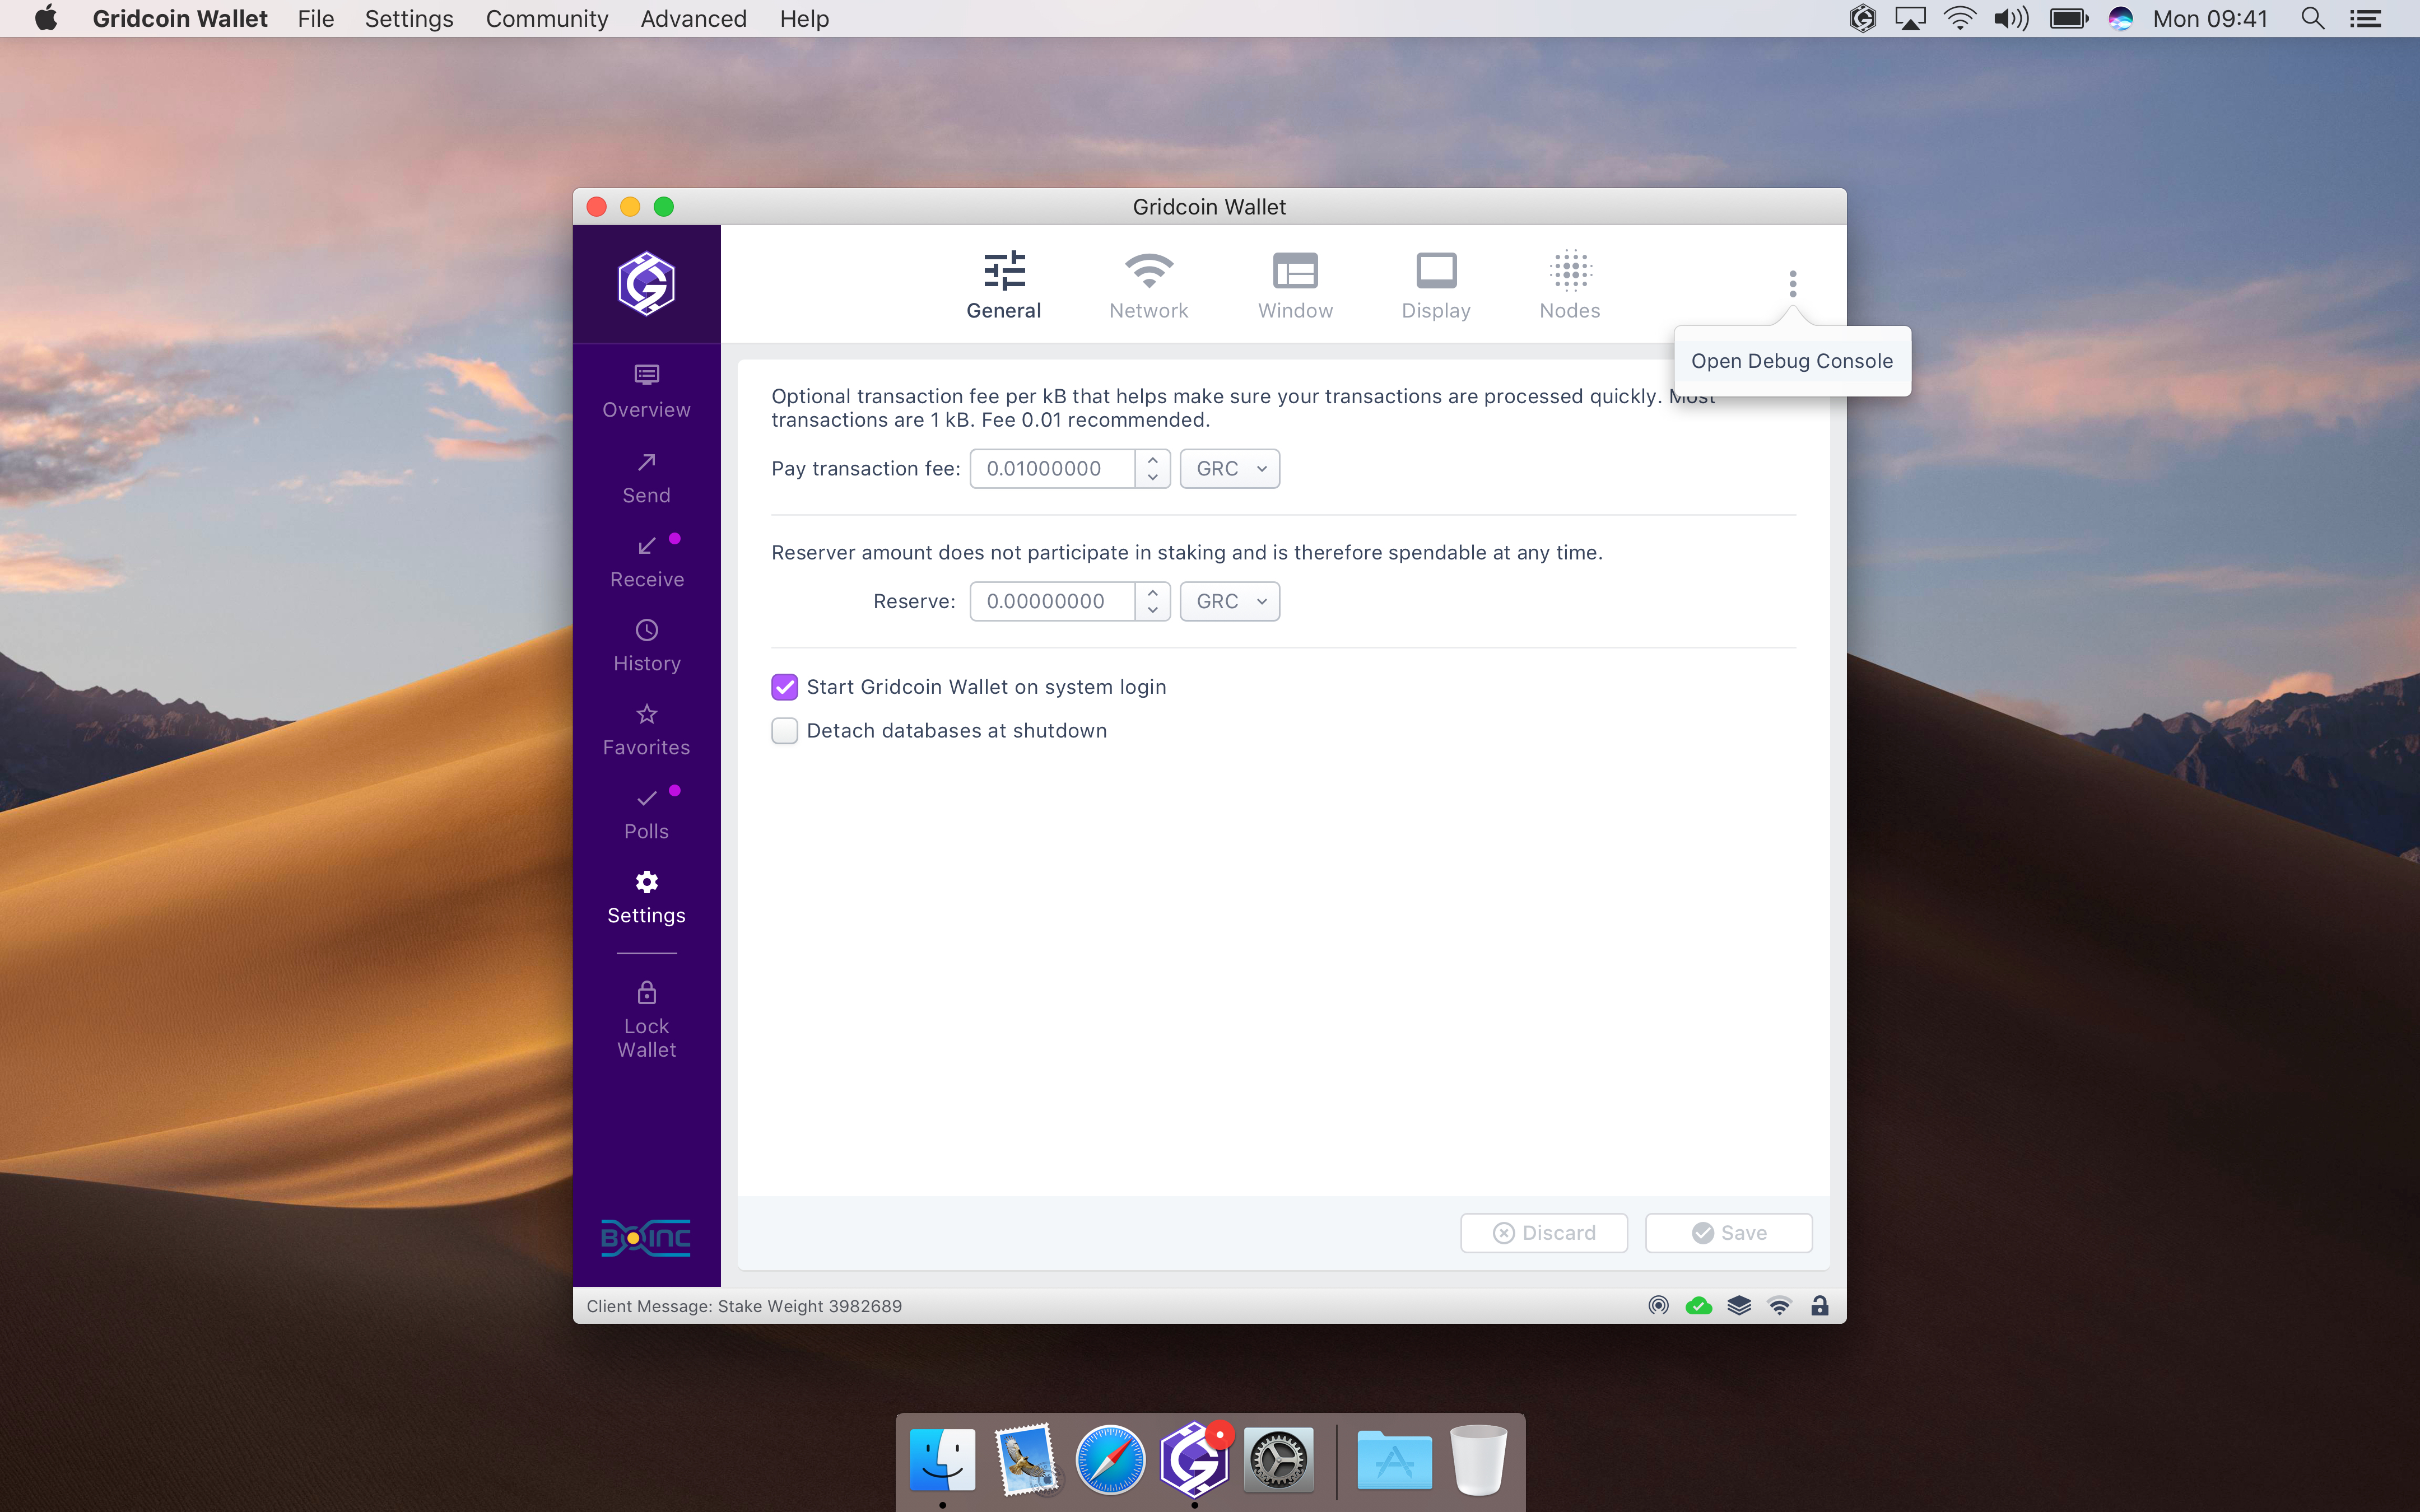Enable Detach databases at shutdown
Screen dimensions: 2420x1512
tap(785, 731)
